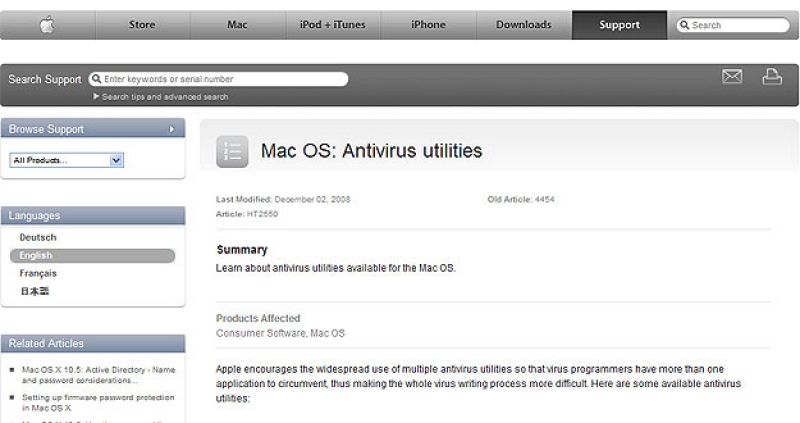
Task: Click the magnifier icon in Search Support field
Action: click(97, 79)
